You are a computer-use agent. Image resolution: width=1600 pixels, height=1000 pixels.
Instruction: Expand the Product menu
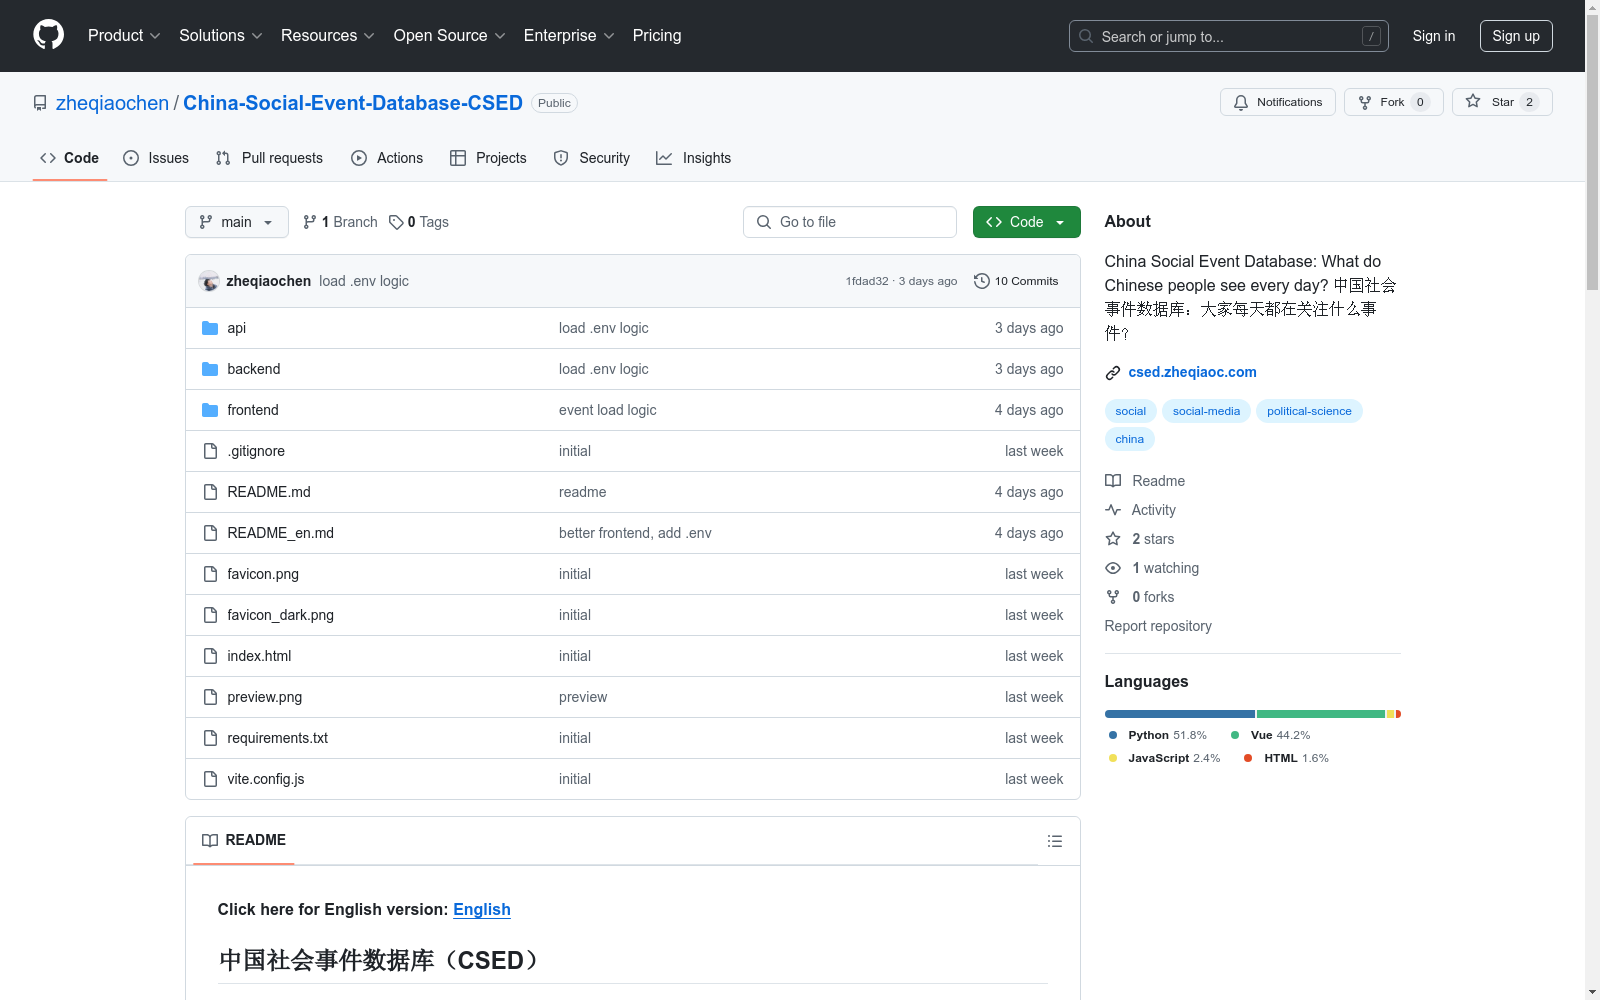tap(124, 35)
